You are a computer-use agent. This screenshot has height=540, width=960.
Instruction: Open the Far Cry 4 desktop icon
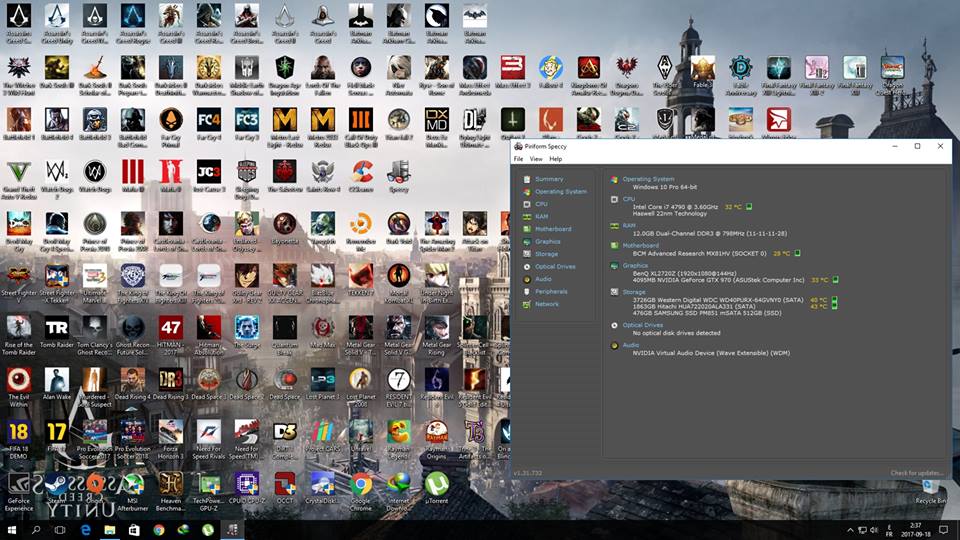pyautogui.click(x=209, y=124)
